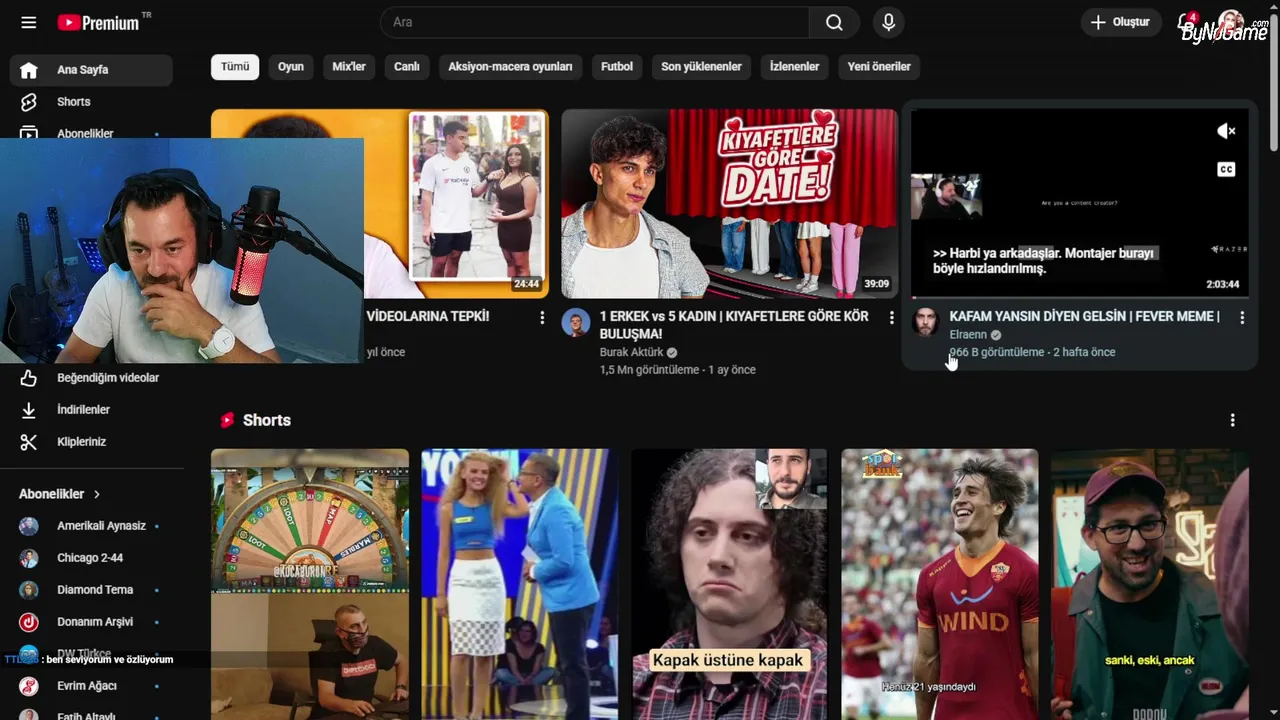Viewport: 1280px width, 720px height.
Task: Select the Futbol filter chip
Action: [617, 67]
